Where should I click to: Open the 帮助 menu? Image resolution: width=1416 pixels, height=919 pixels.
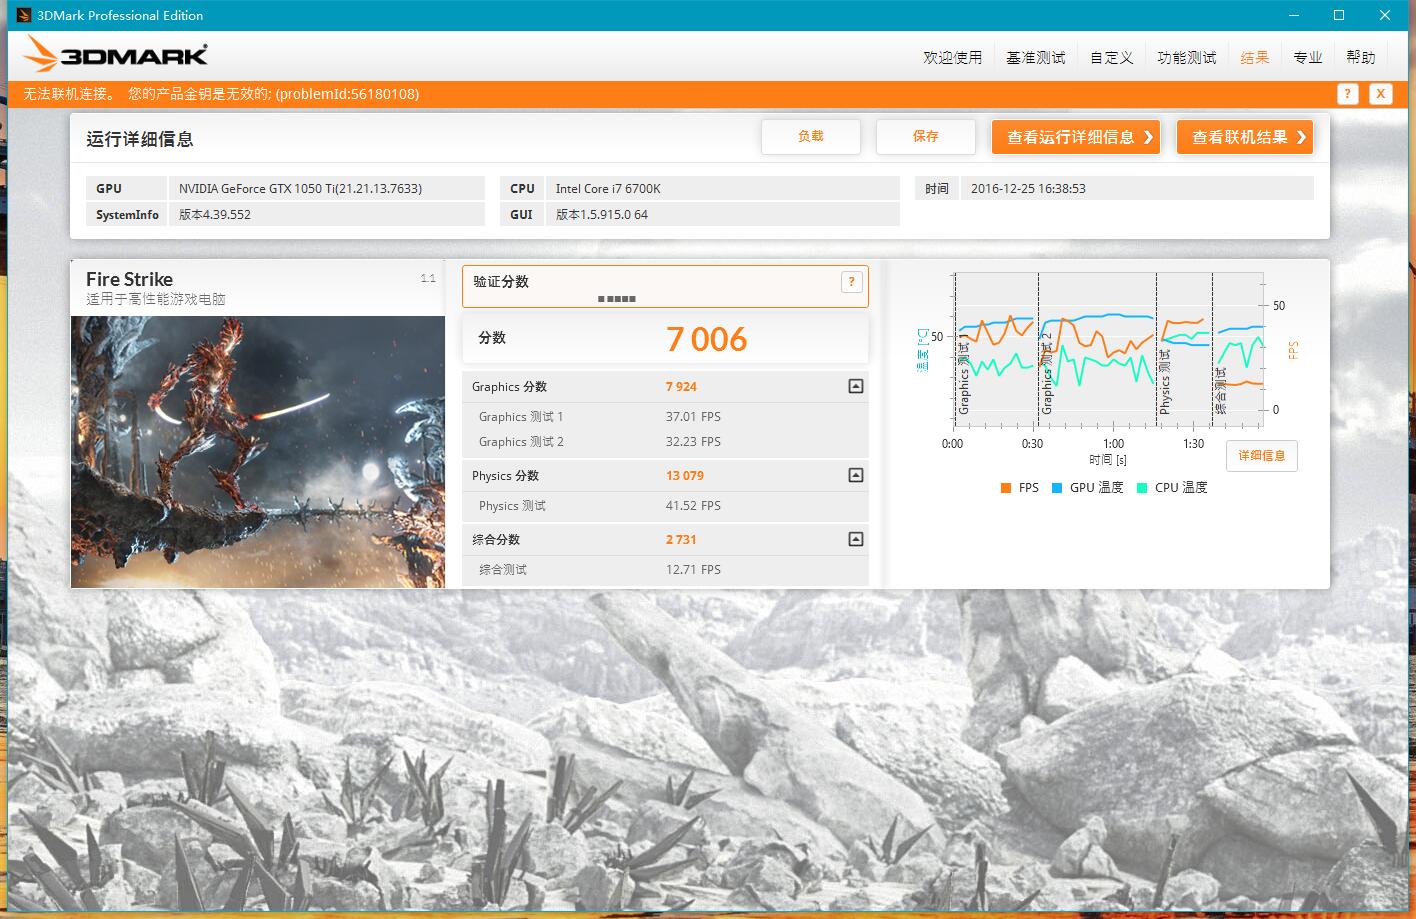point(1360,57)
